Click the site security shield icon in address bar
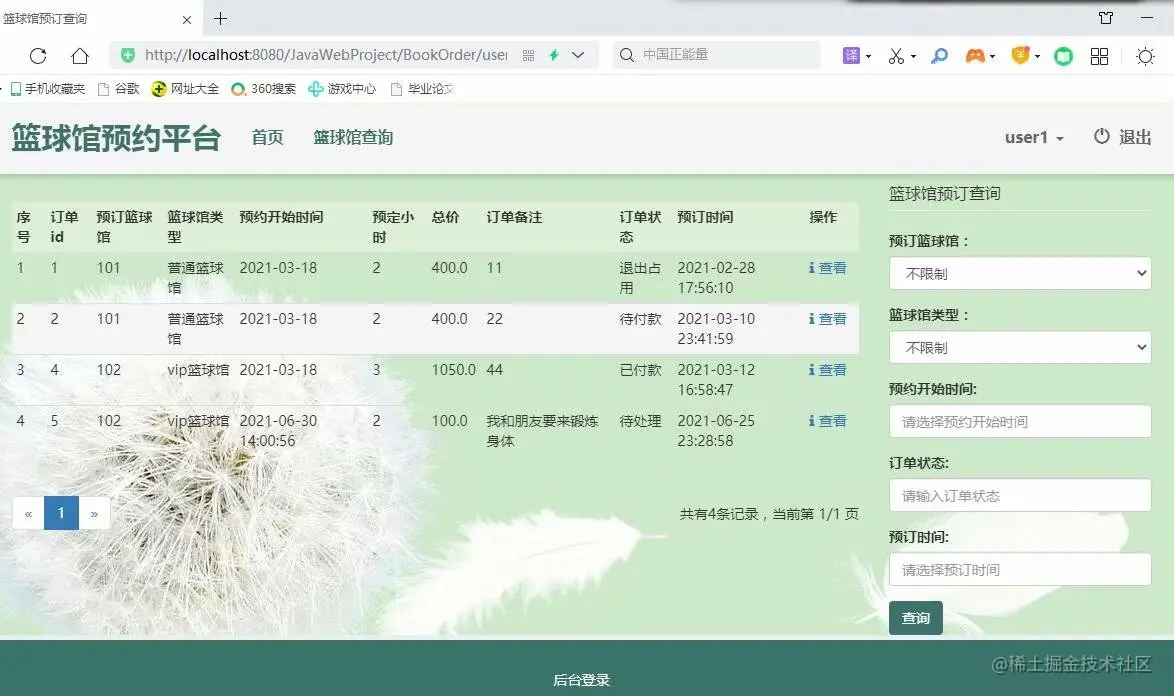 128,55
